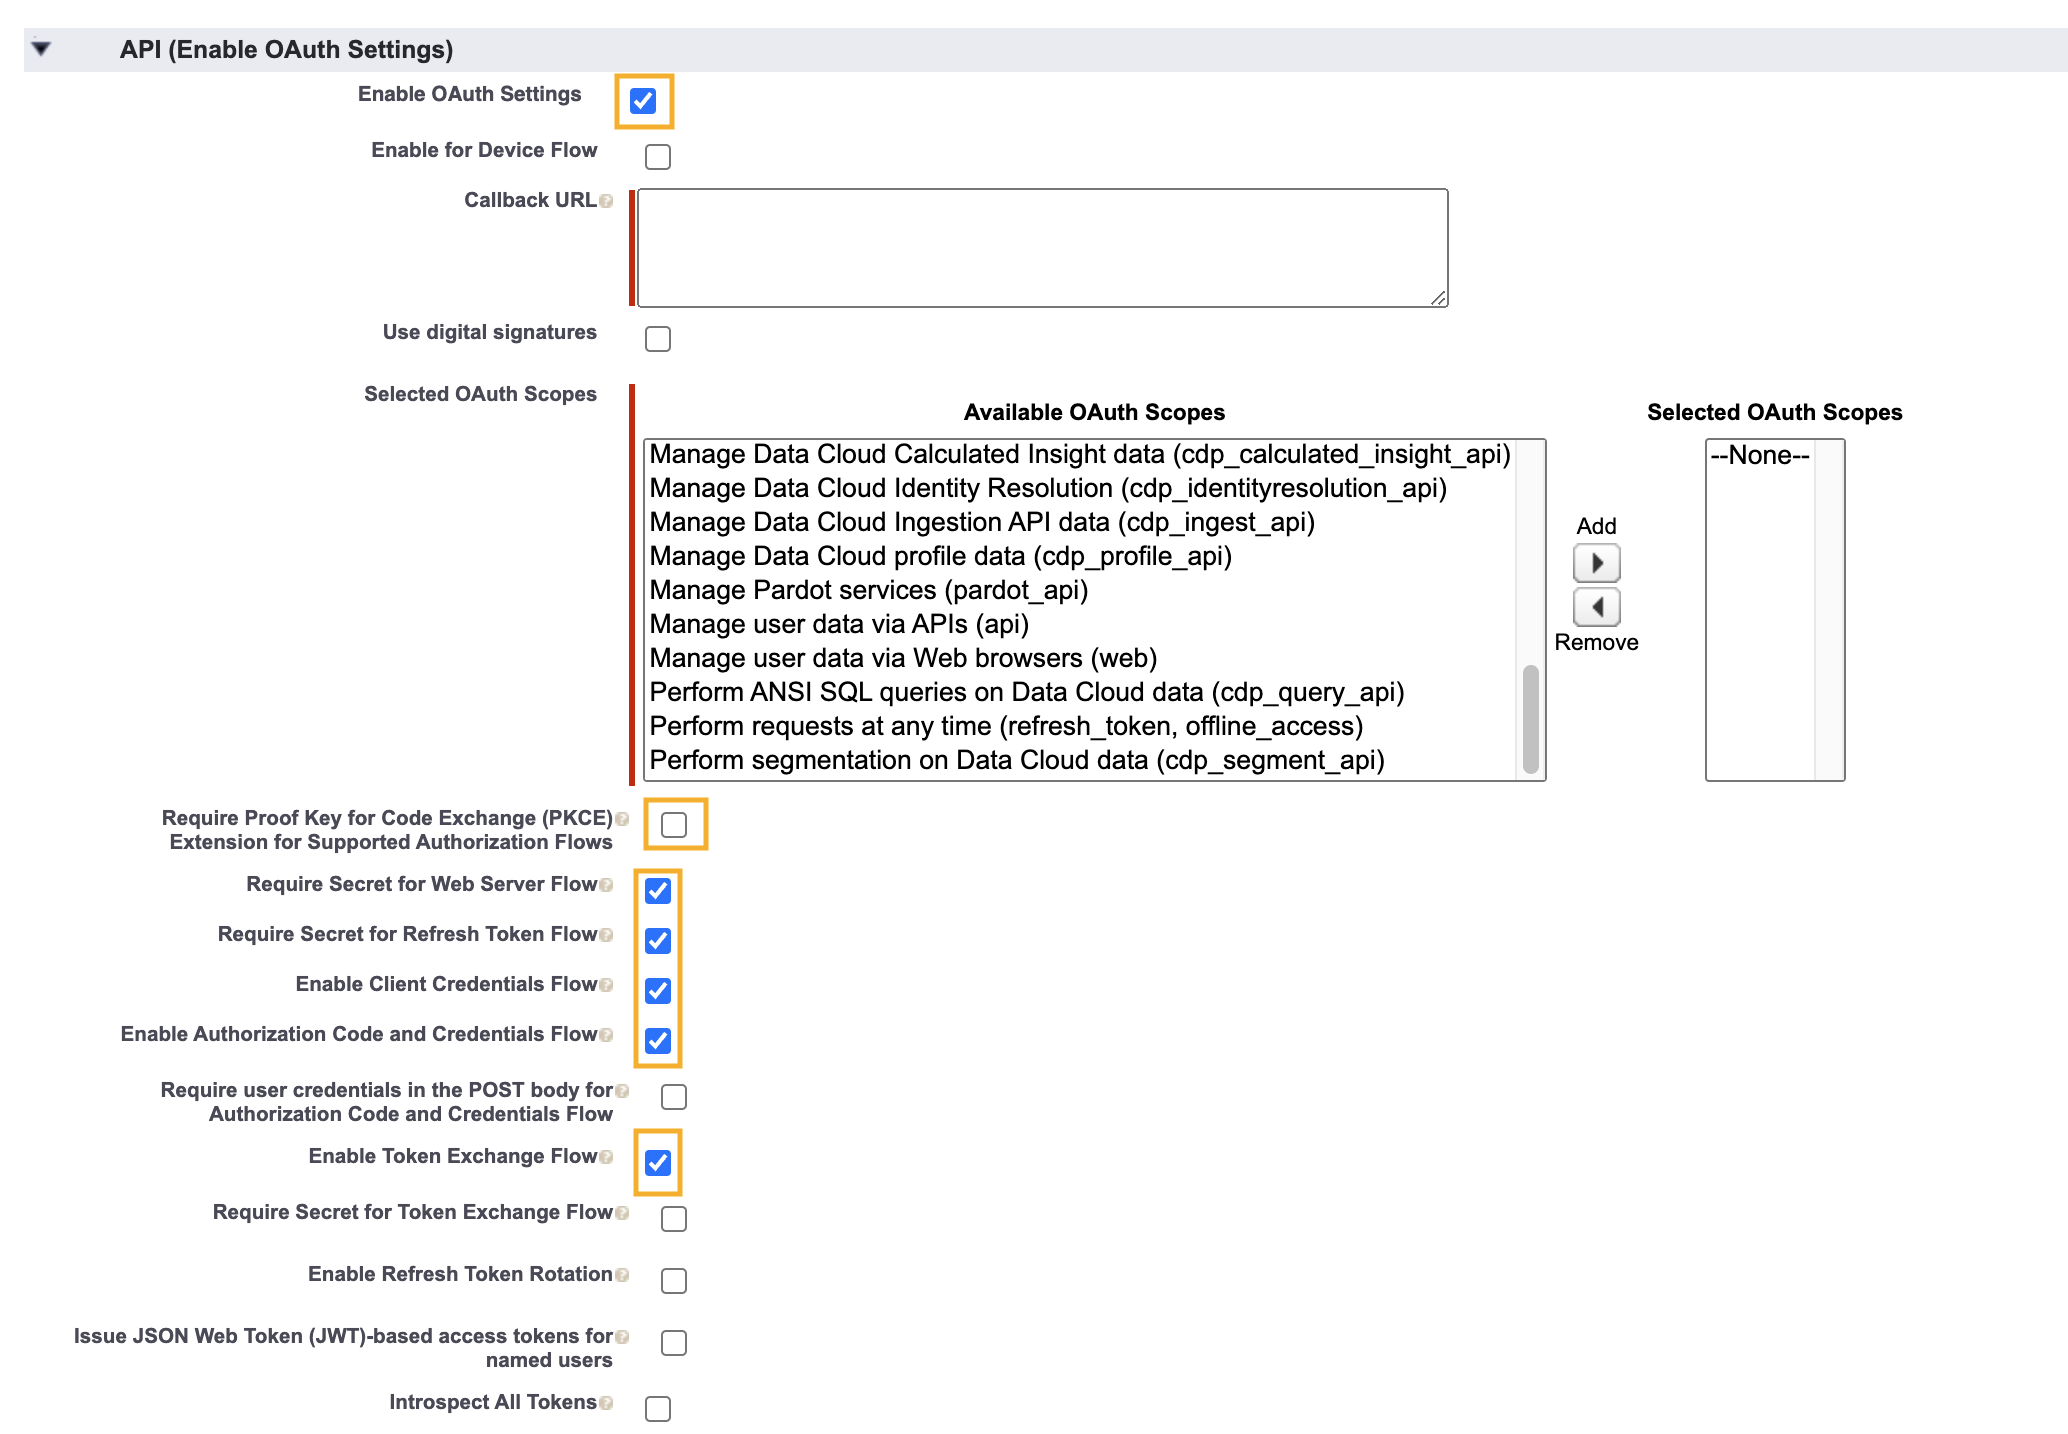
Task: Click --None-- in Selected OAuth Scopes list
Action: pos(1759,456)
